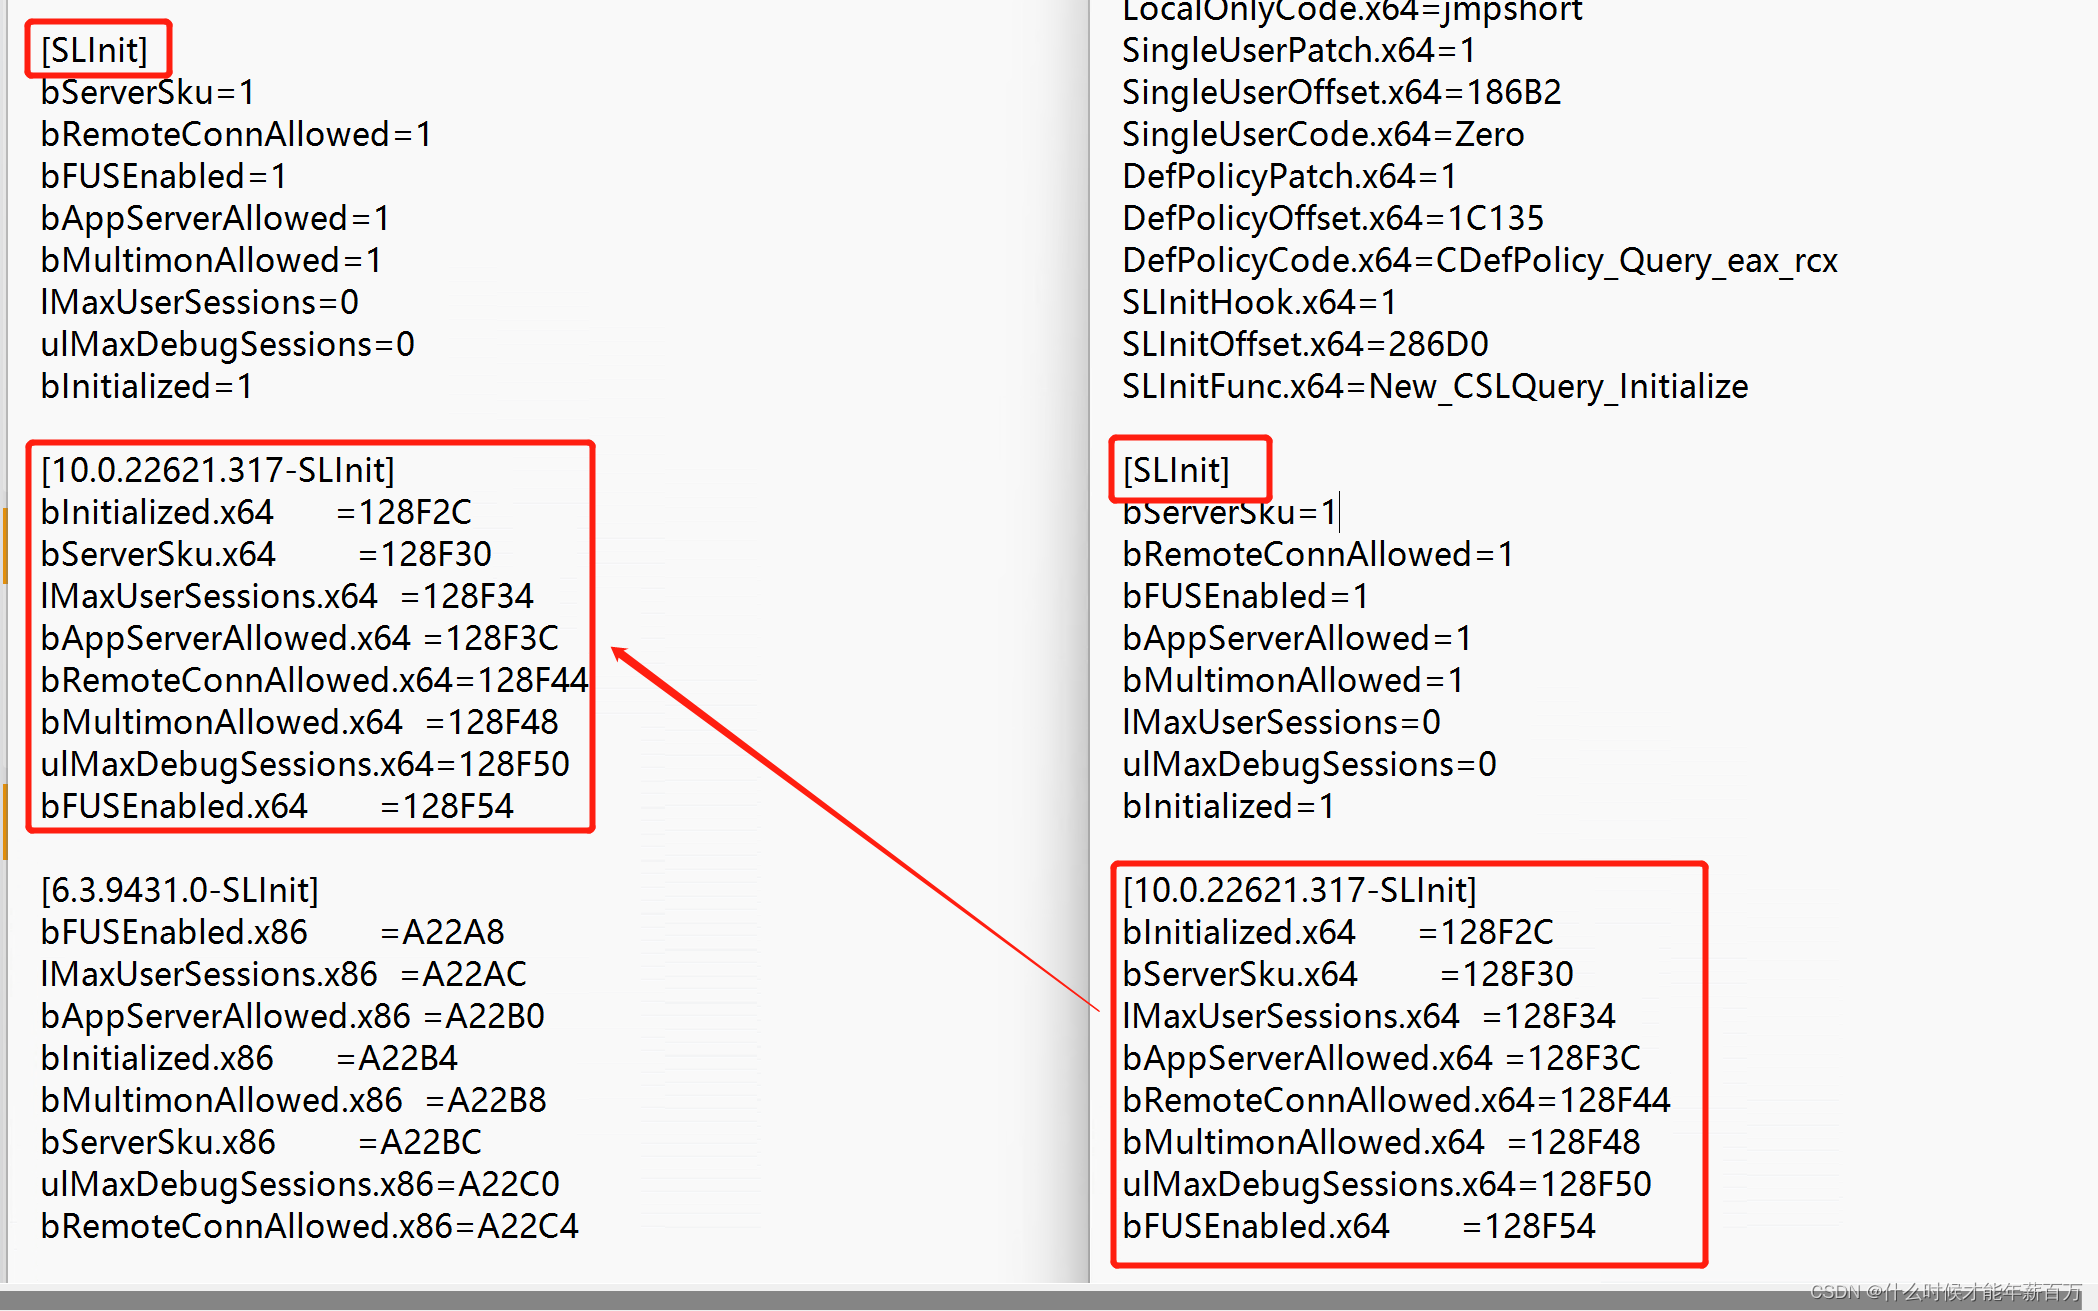Click the DefPolicyOffset.x64=1C135 line
The width and height of the screenshot is (2098, 1311).
(1332, 218)
